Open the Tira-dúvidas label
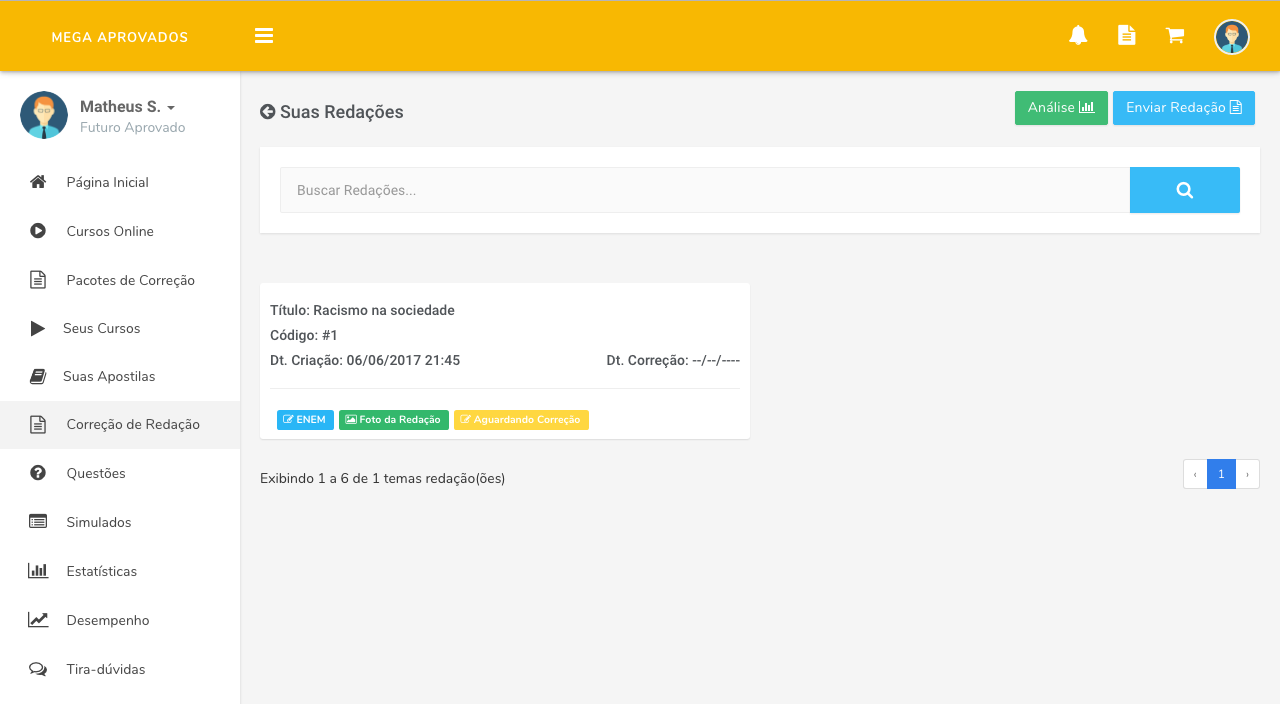 pos(106,669)
